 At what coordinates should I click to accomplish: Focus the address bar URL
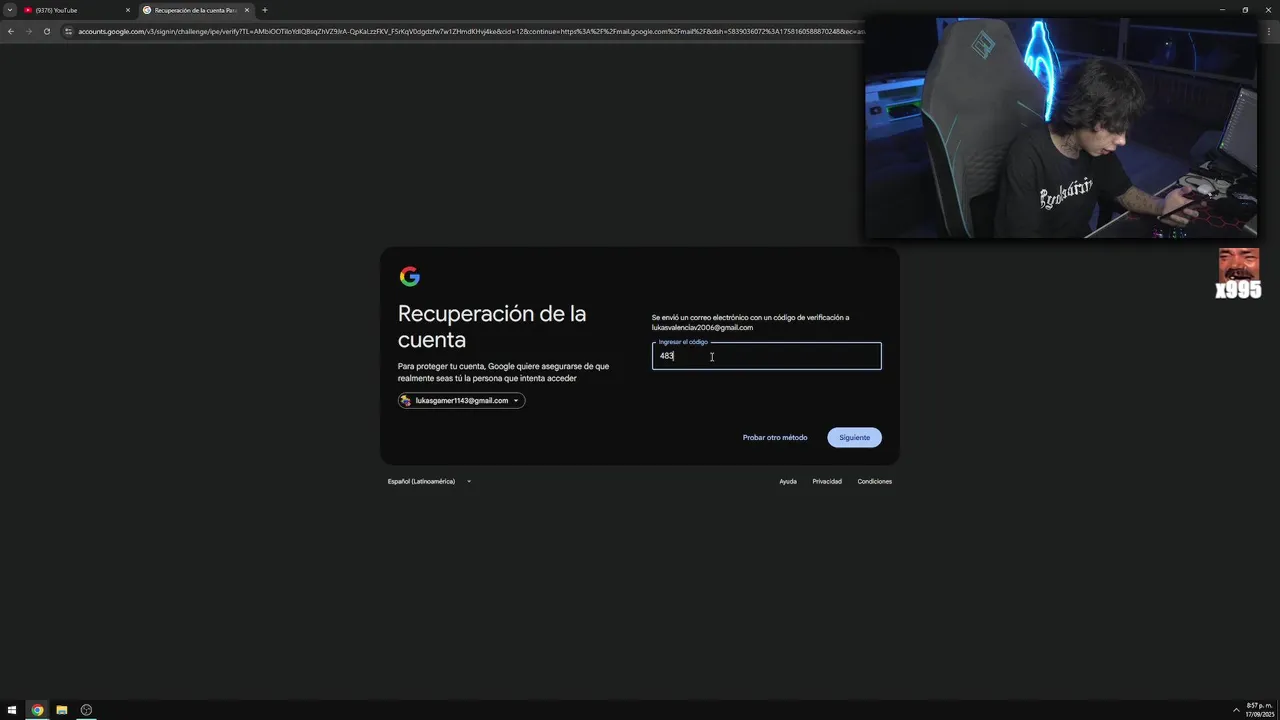[470, 31]
